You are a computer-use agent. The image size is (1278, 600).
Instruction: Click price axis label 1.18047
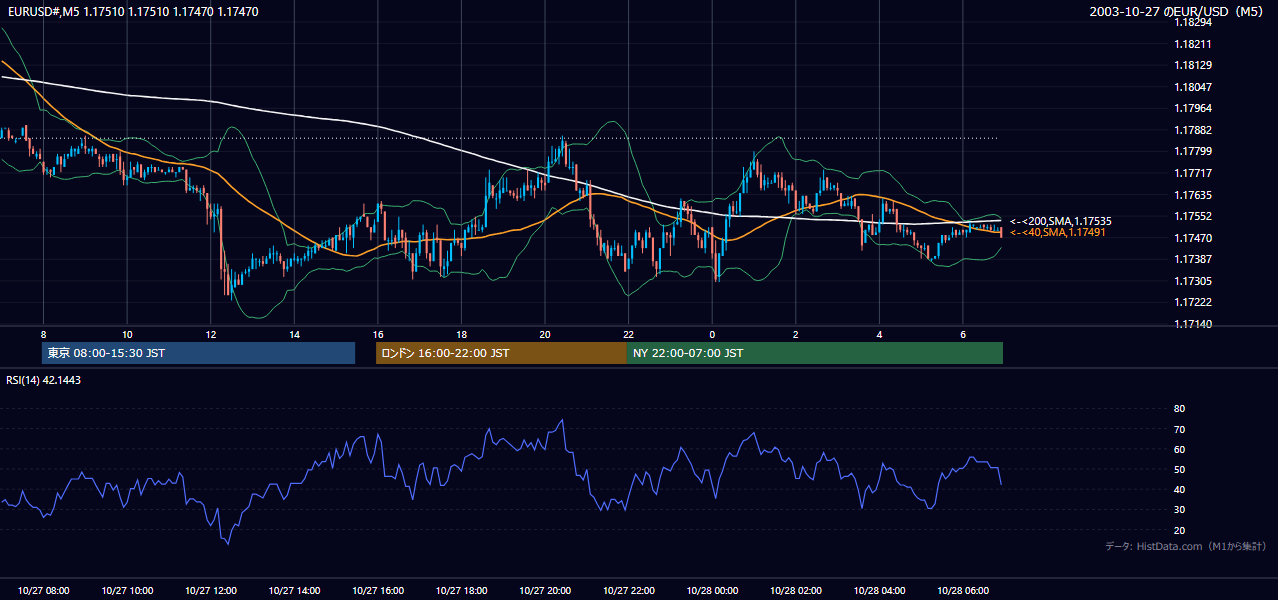pyautogui.click(x=1193, y=87)
